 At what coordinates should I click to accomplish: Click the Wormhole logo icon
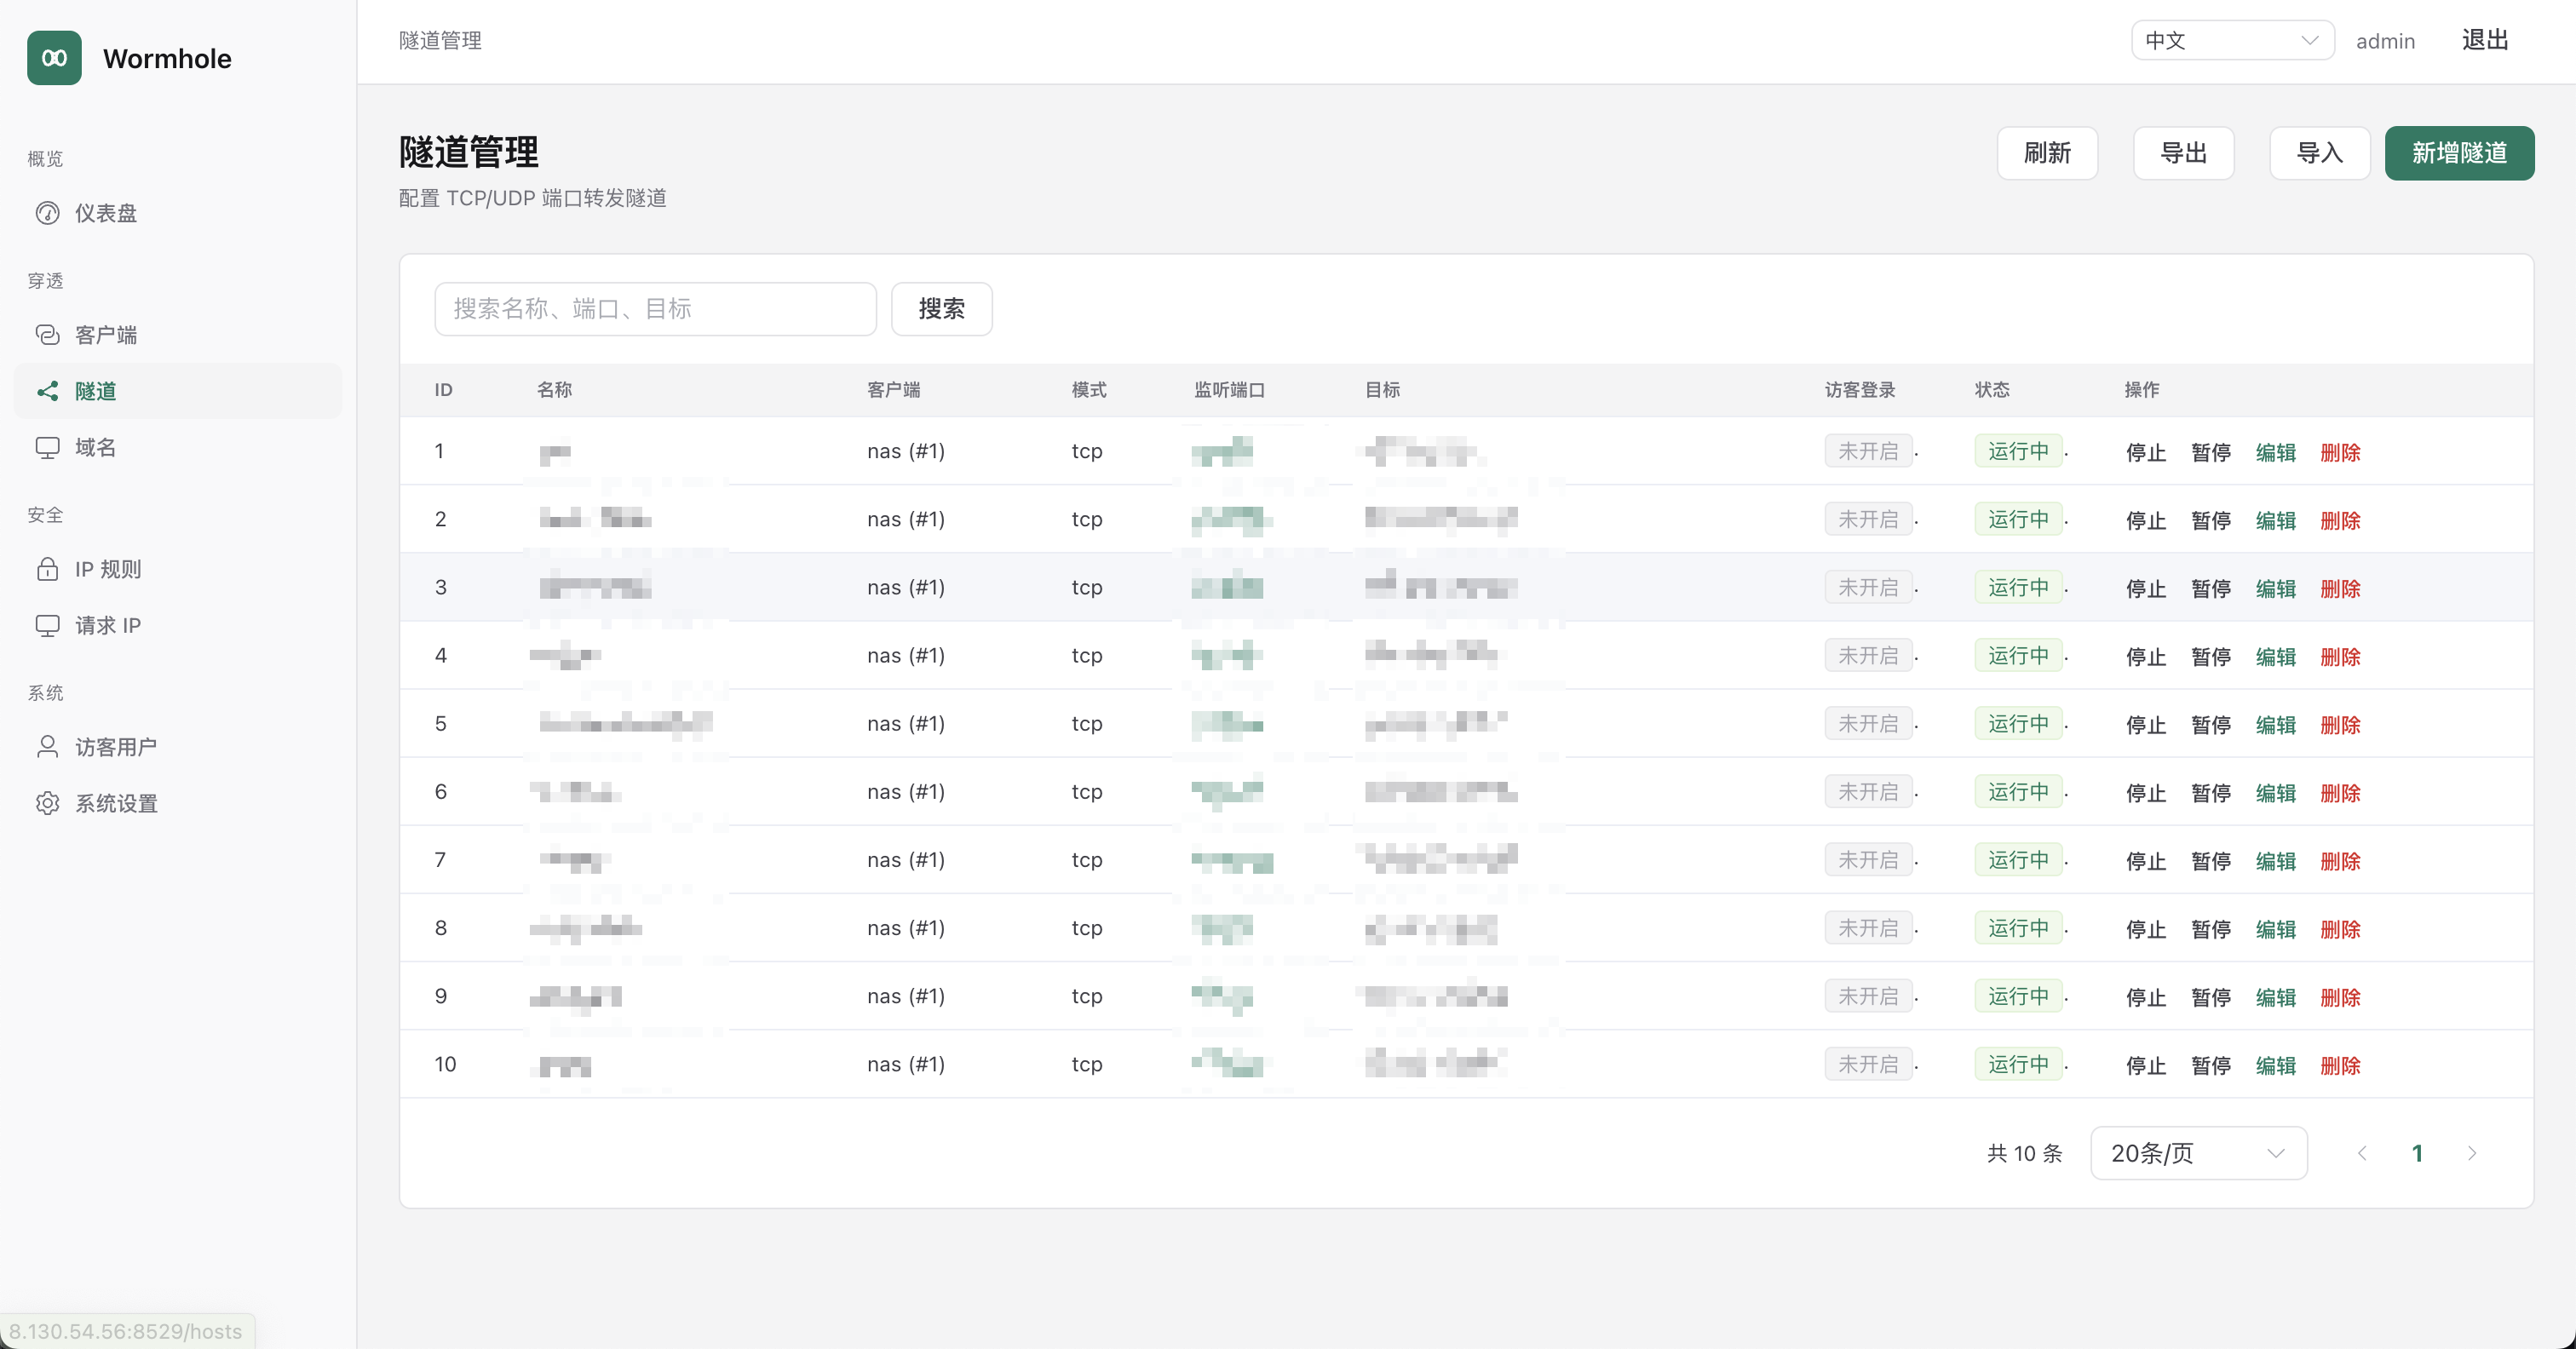pos(54,58)
